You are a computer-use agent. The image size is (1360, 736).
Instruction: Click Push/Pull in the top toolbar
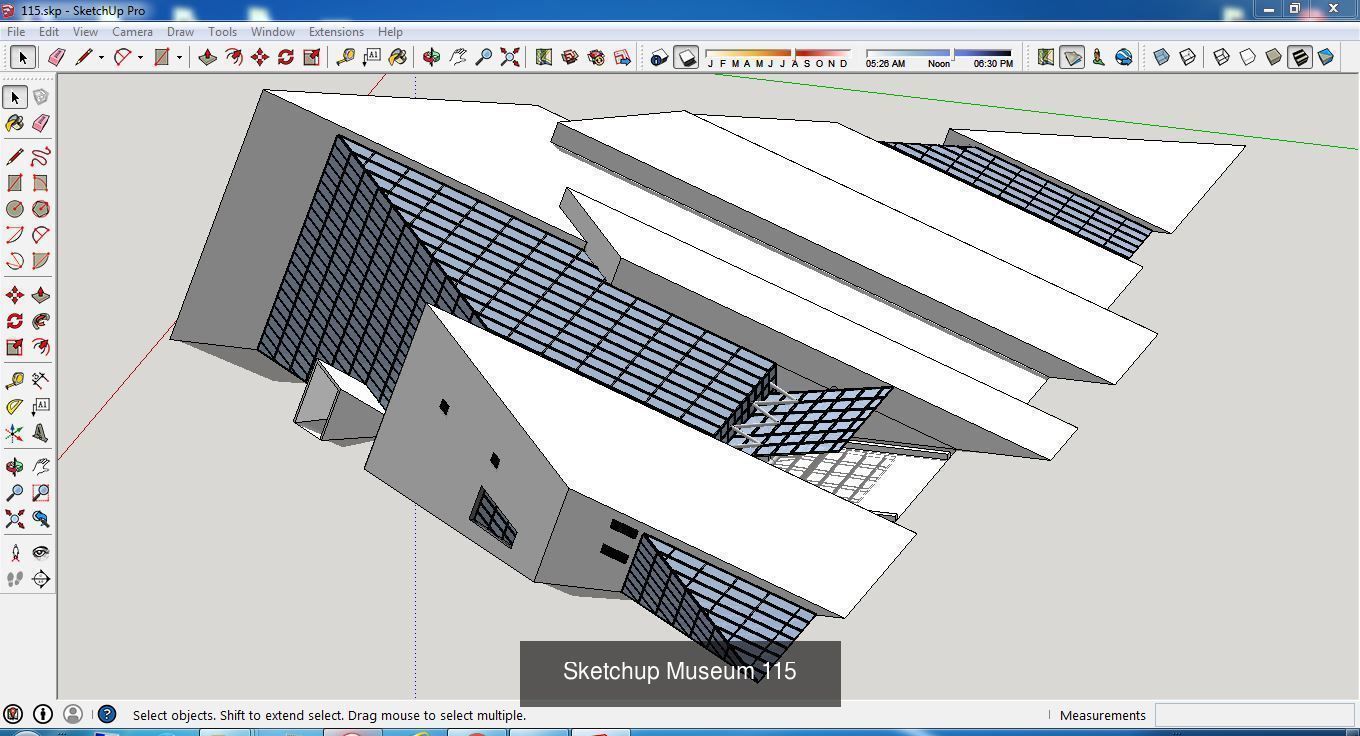208,57
